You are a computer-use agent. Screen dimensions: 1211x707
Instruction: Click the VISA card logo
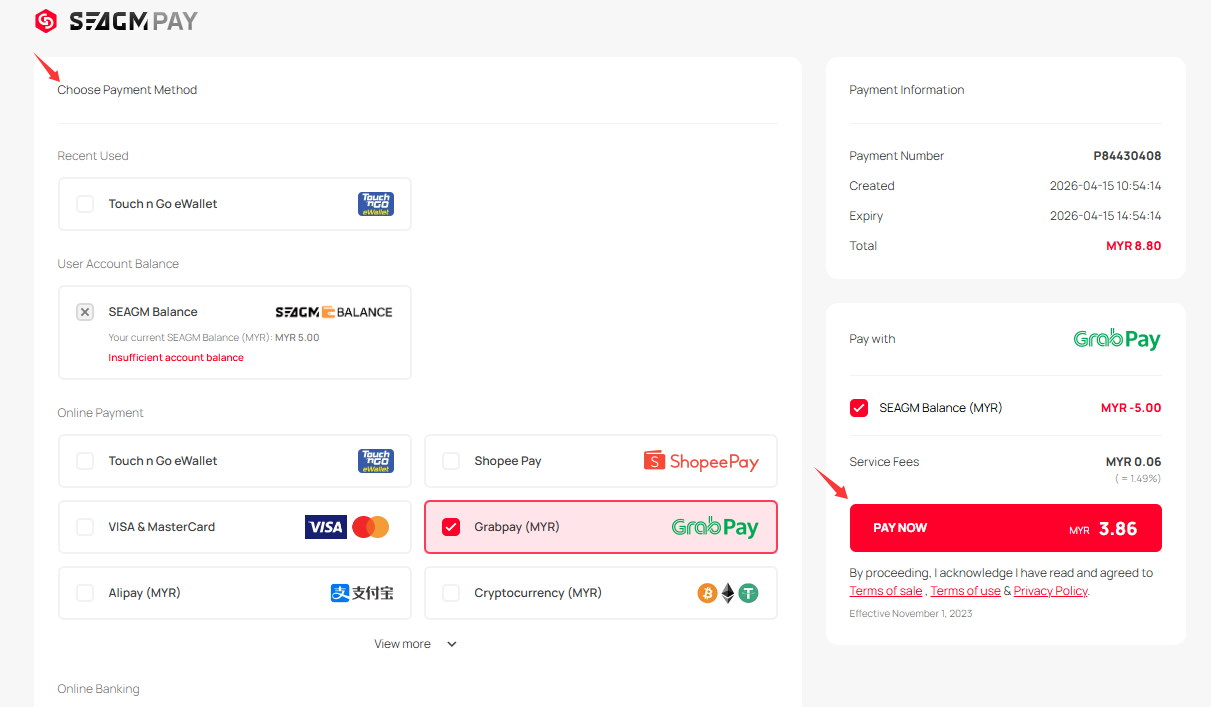point(325,527)
